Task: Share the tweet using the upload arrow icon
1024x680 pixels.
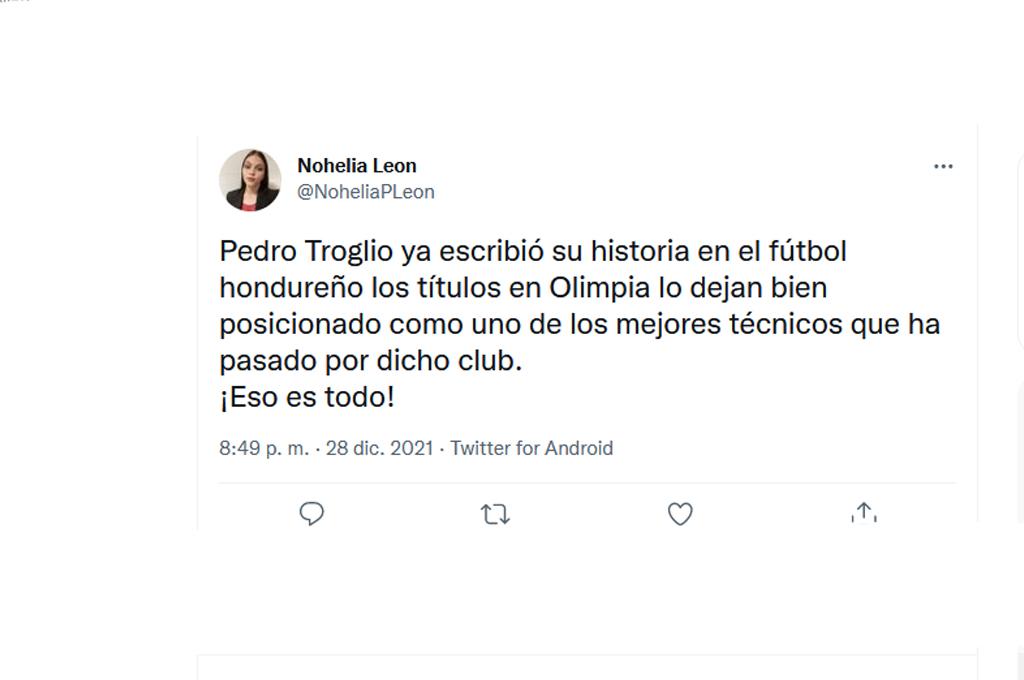Action: [864, 513]
